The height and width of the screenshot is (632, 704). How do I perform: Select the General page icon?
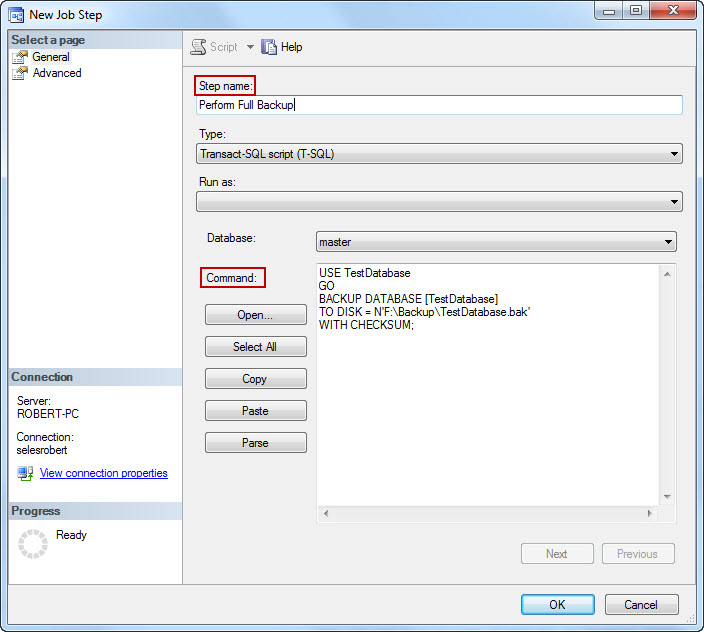coord(20,57)
